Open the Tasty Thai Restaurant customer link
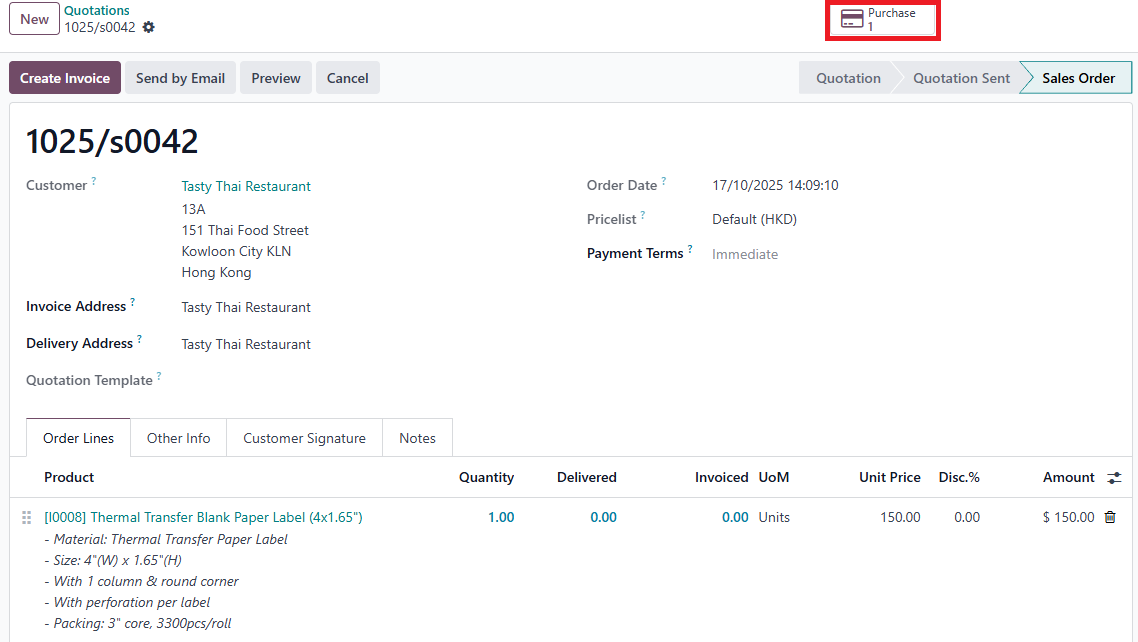 point(246,186)
